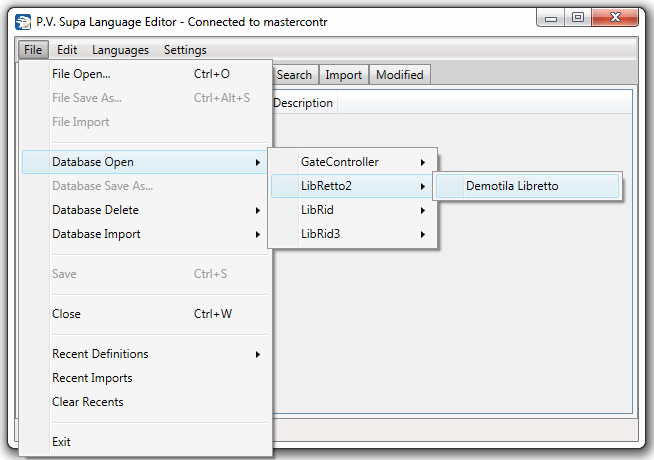Expand the Database Open submenu
654x460 pixels.
click(x=93, y=162)
